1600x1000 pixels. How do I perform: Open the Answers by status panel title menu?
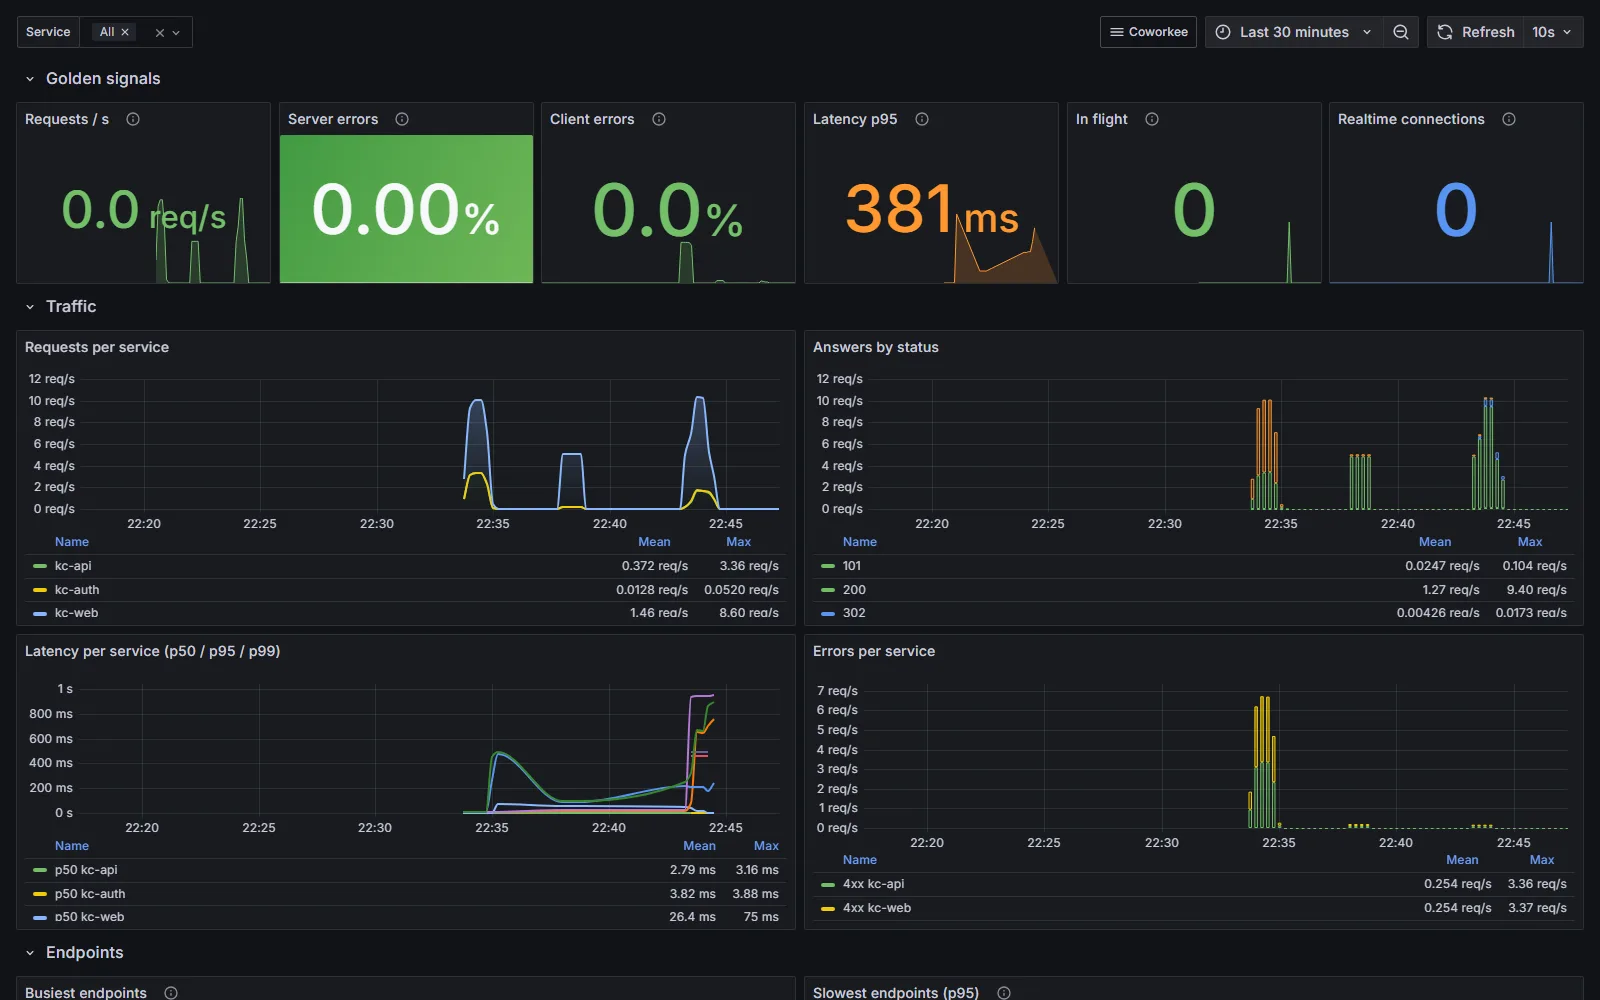click(876, 347)
